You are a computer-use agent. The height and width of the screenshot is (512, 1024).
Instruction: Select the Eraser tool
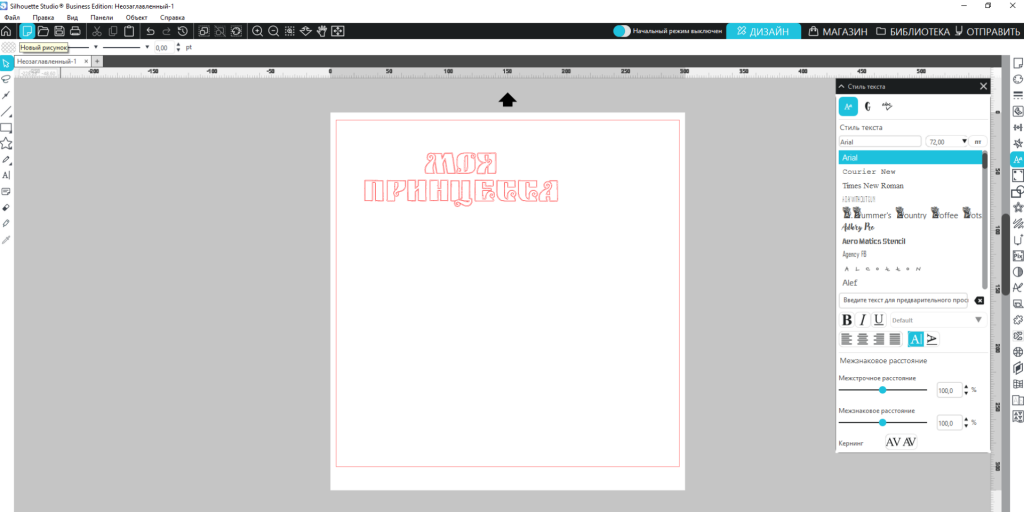coord(6,208)
